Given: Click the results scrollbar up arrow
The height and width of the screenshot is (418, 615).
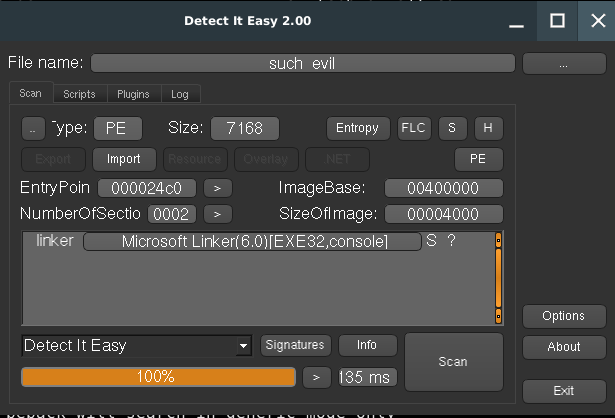Looking at the screenshot, I should pos(499,240).
